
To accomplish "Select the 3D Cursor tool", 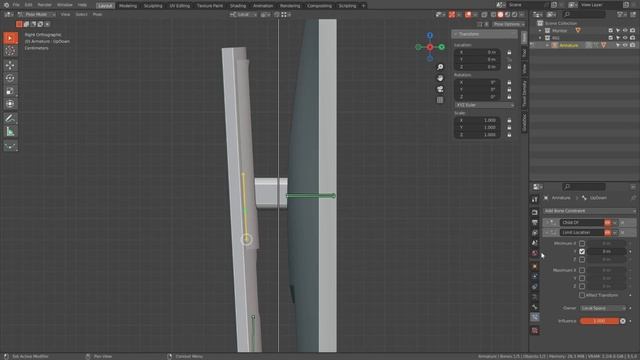I will click(x=10, y=51).
